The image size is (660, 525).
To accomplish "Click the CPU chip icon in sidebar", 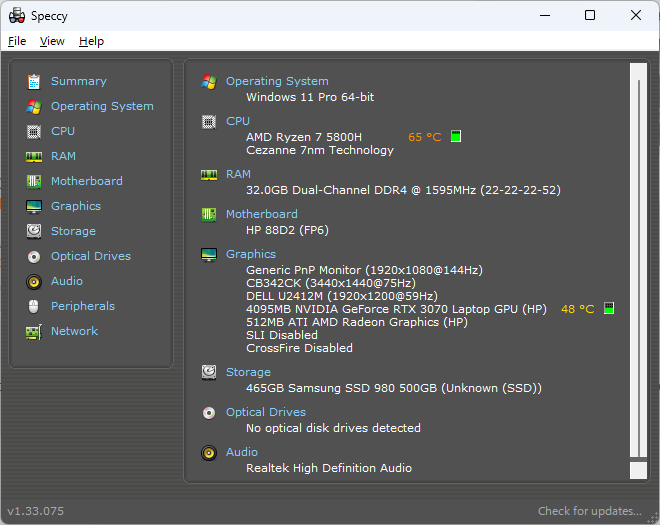I will pyautogui.click(x=34, y=132).
